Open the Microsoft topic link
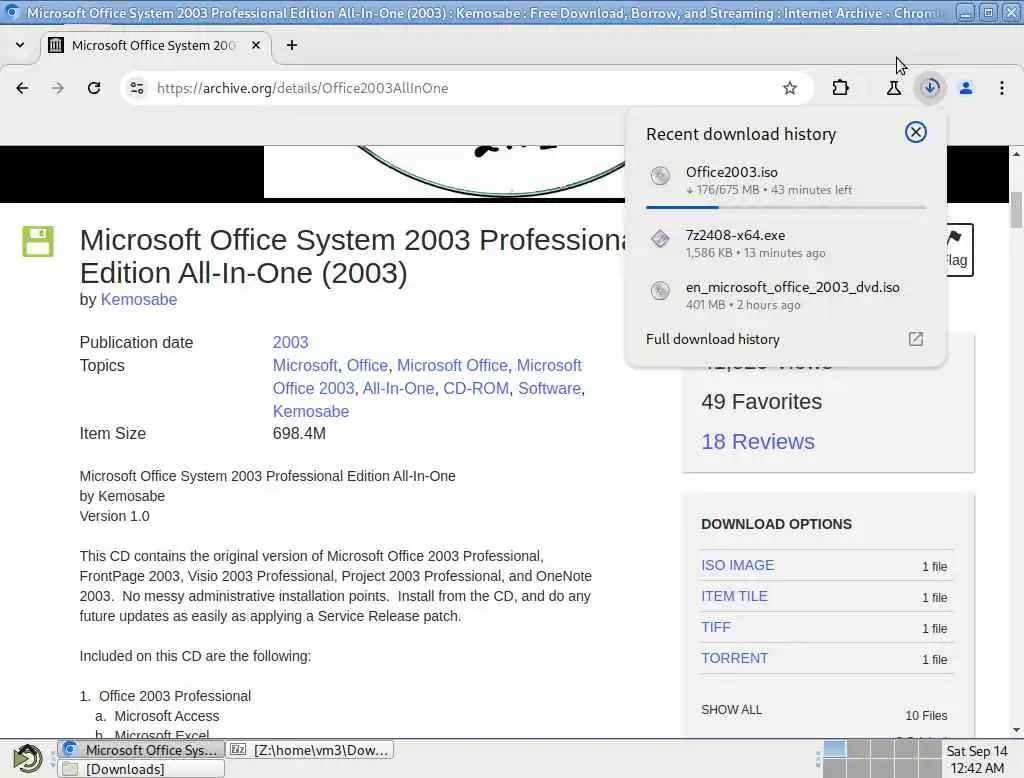1024x778 pixels. pos(305,365)
